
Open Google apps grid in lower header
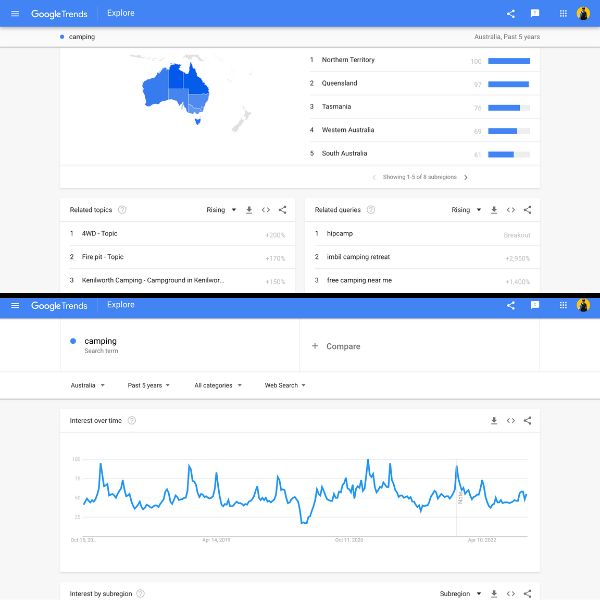click(563, 305)
